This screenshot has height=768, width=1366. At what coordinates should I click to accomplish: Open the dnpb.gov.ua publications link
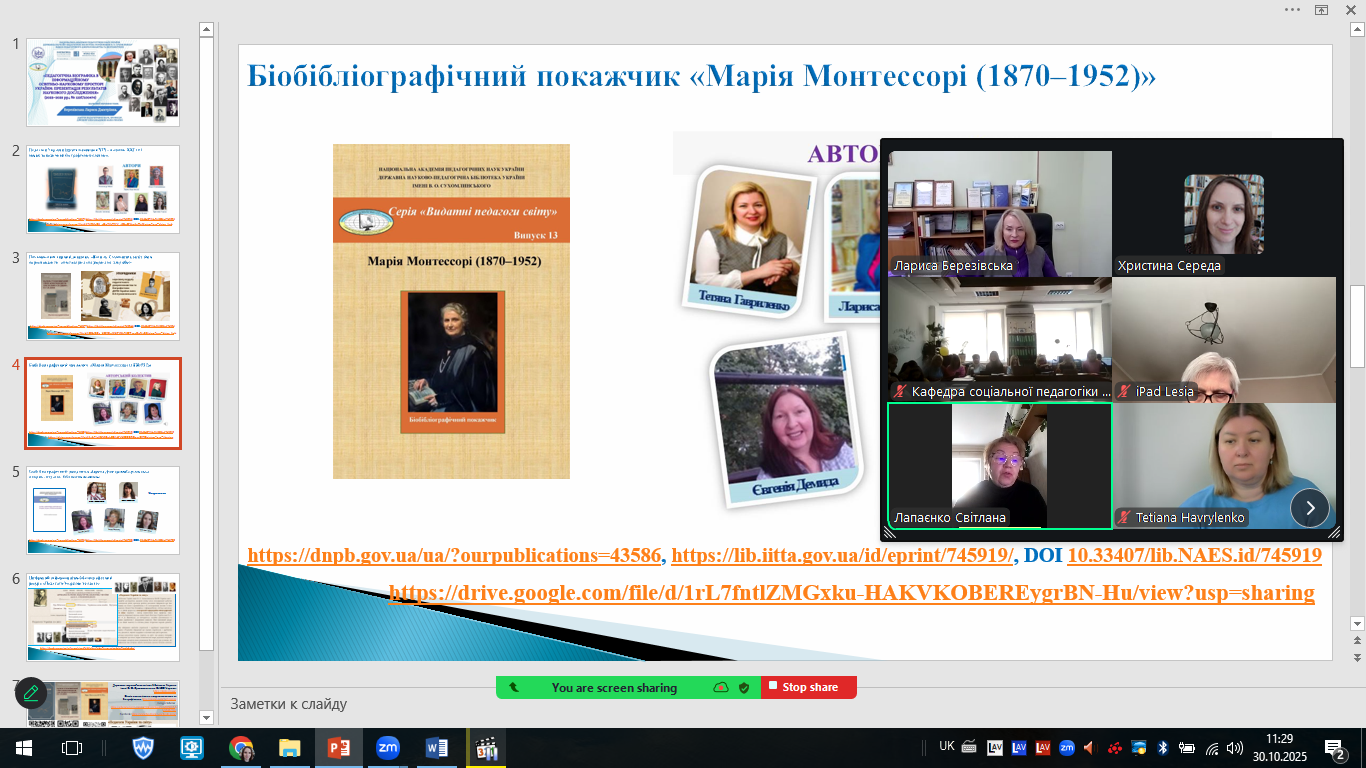pyautogui.click(x=454, y=555)
